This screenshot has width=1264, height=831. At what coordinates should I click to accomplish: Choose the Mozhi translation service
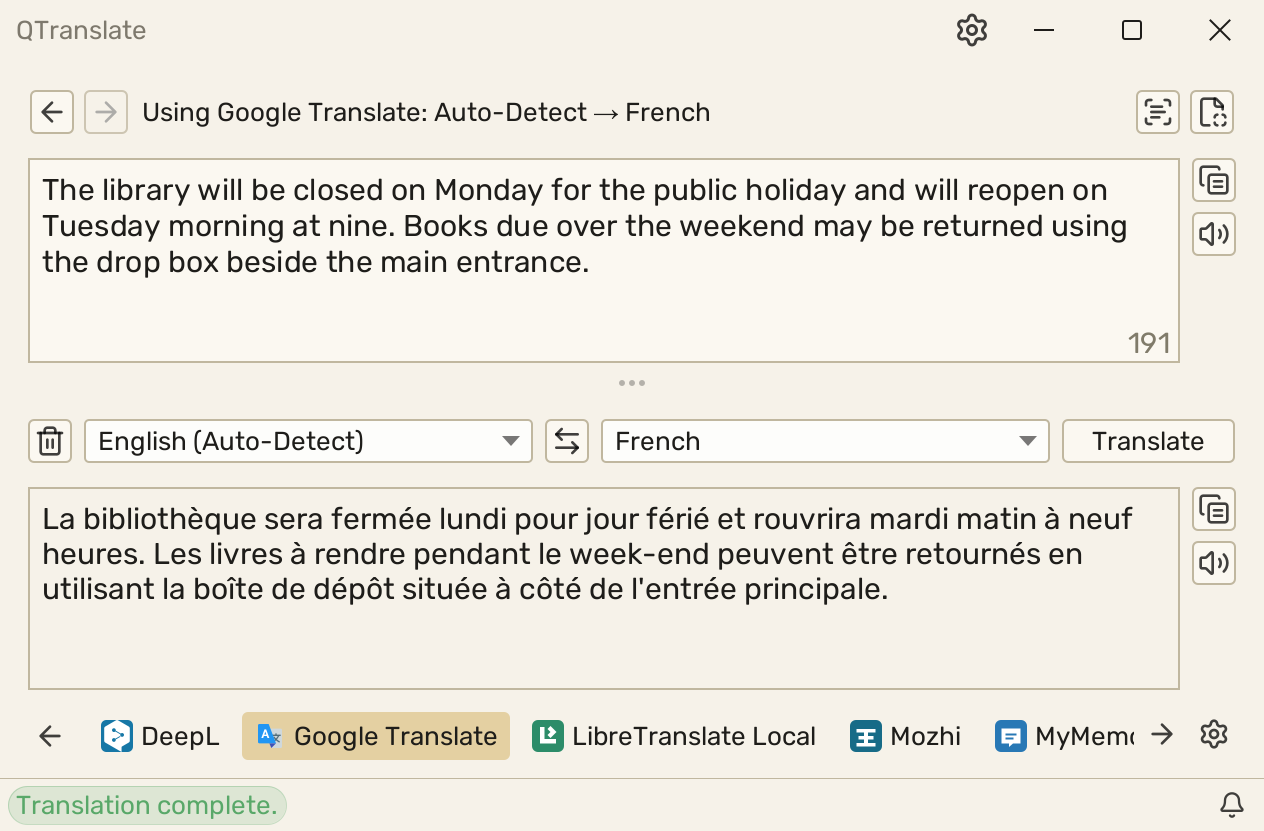[x=906, y=737]
